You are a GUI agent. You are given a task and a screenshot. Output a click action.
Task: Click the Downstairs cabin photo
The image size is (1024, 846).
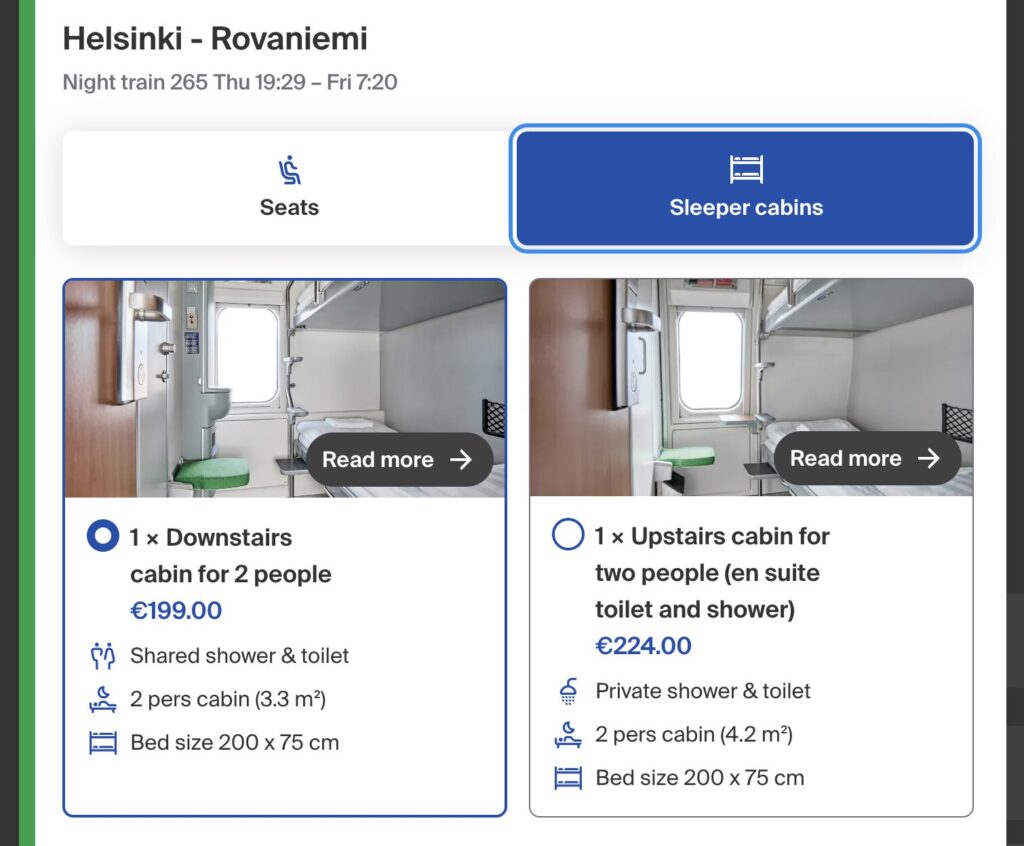[x=200, y=370]
